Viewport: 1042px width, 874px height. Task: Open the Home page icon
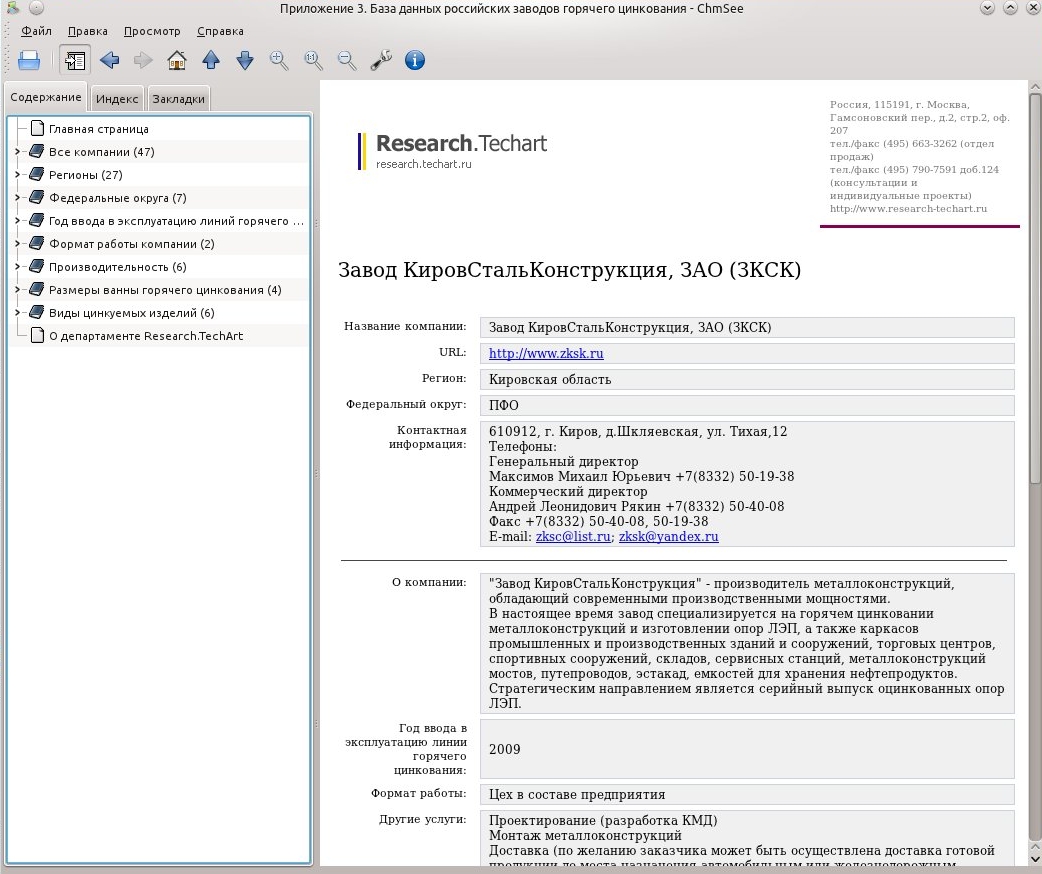pos(177,60)
